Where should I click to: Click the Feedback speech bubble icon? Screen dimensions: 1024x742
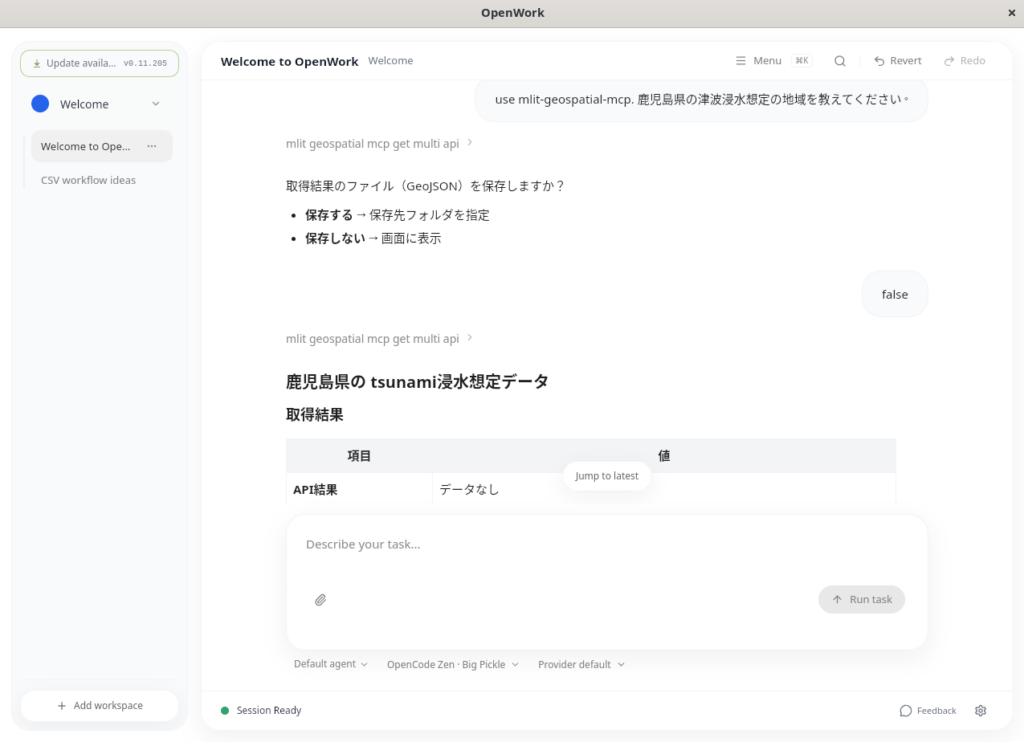[906, 711]
